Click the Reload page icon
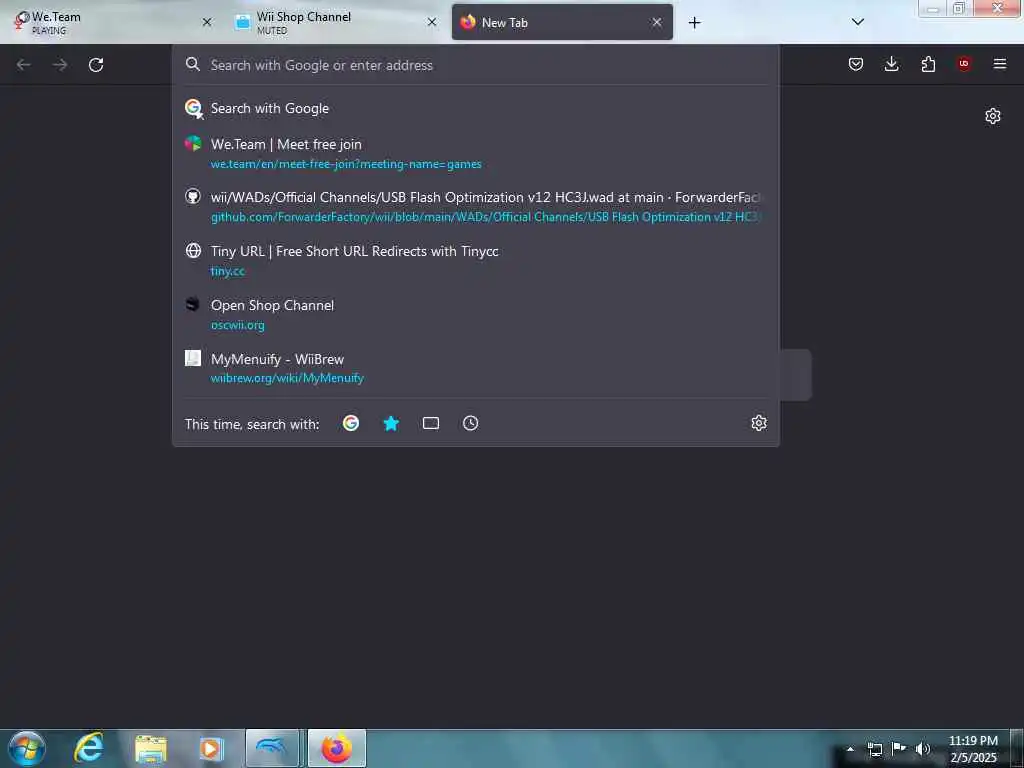Screen dimensions: 1024x768 [96, 65]
